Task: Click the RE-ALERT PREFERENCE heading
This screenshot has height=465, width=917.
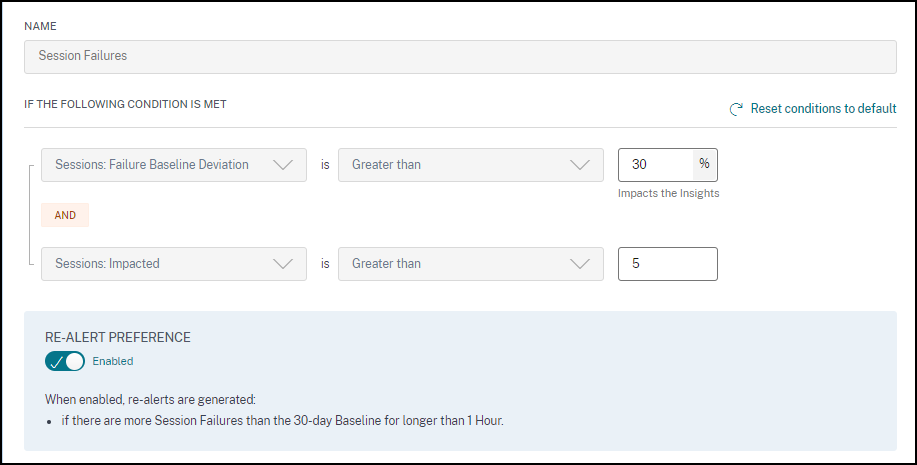Action: click(x=118, y=337)
